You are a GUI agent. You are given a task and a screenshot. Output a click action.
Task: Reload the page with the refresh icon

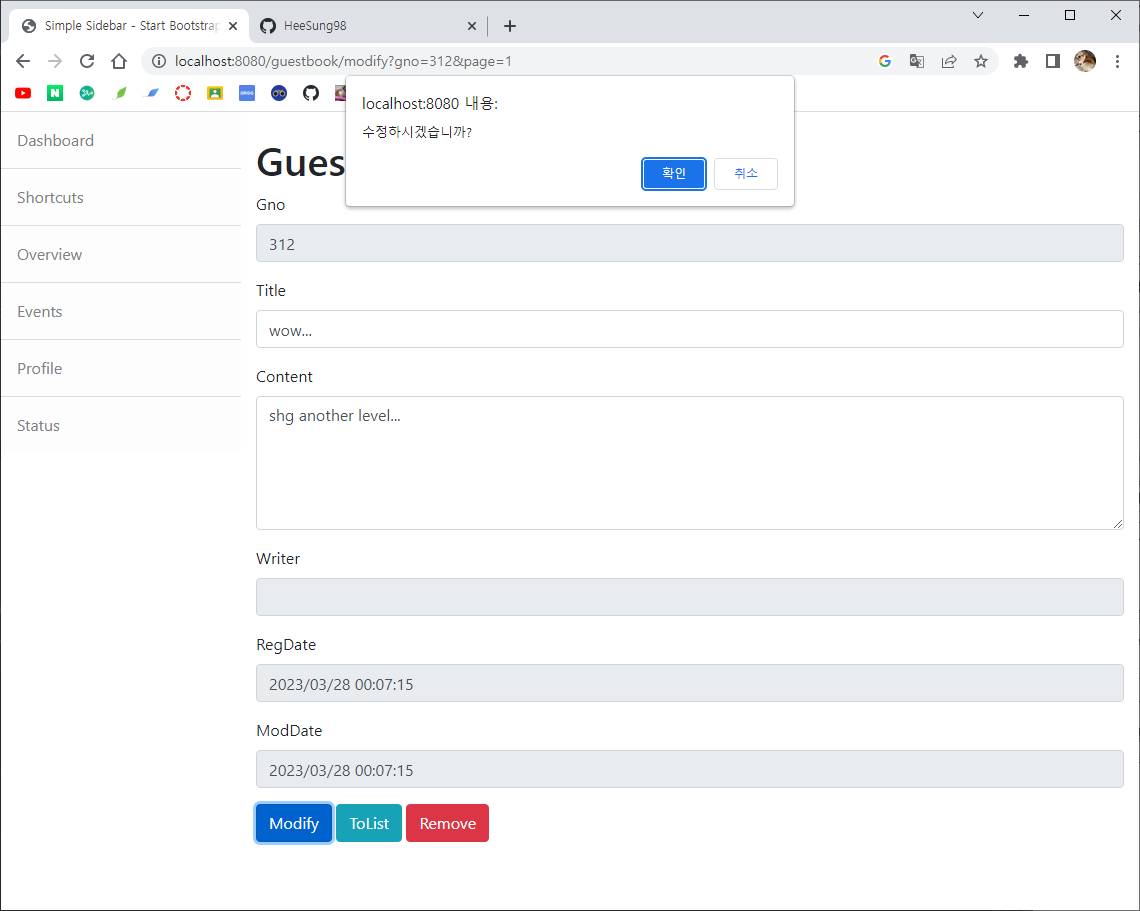(87, 61)
